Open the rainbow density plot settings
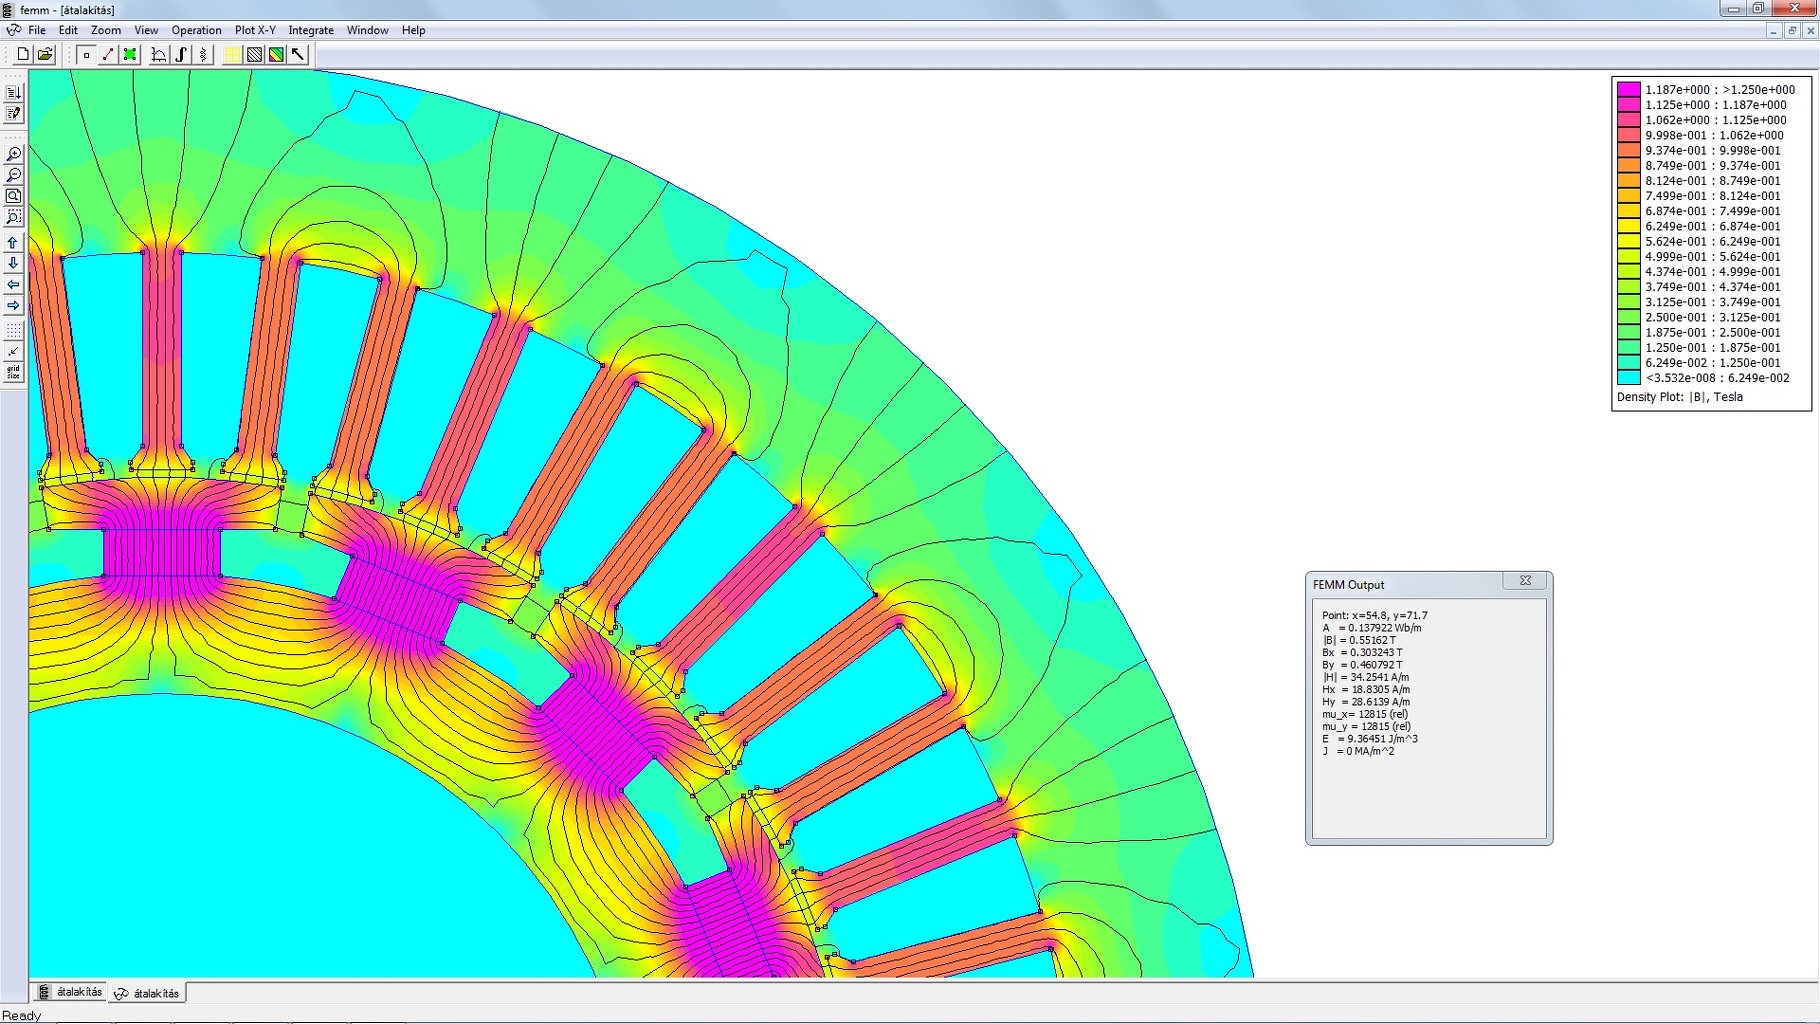The width and height of the screenshot is (1820, 1024). 276,54
